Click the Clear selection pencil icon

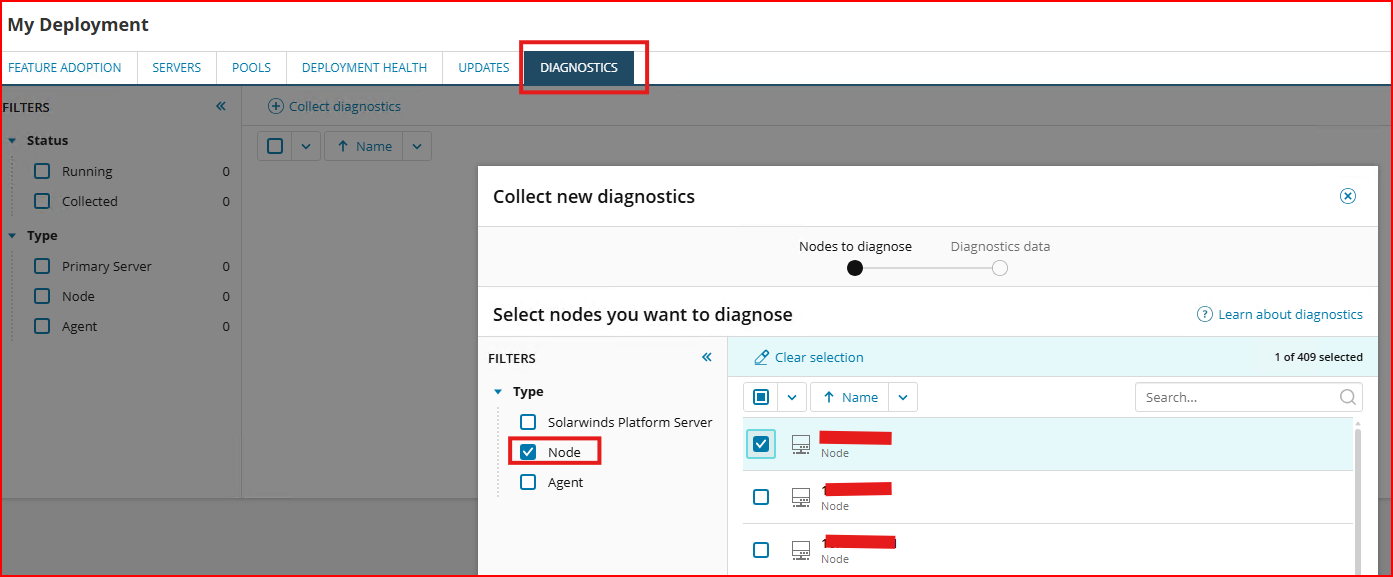pos(762,357)
